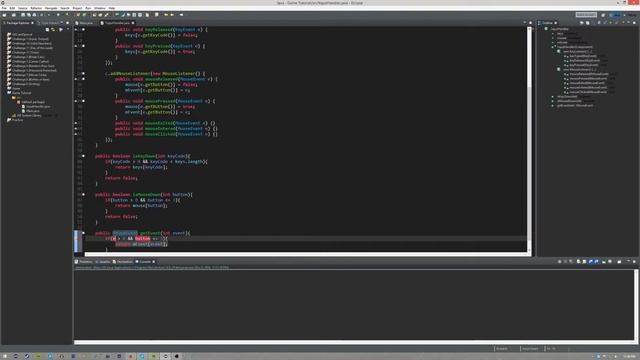The image size is (640, 360).
Task: Click the addMouseListener call in the code
Action: pos(129,73)
